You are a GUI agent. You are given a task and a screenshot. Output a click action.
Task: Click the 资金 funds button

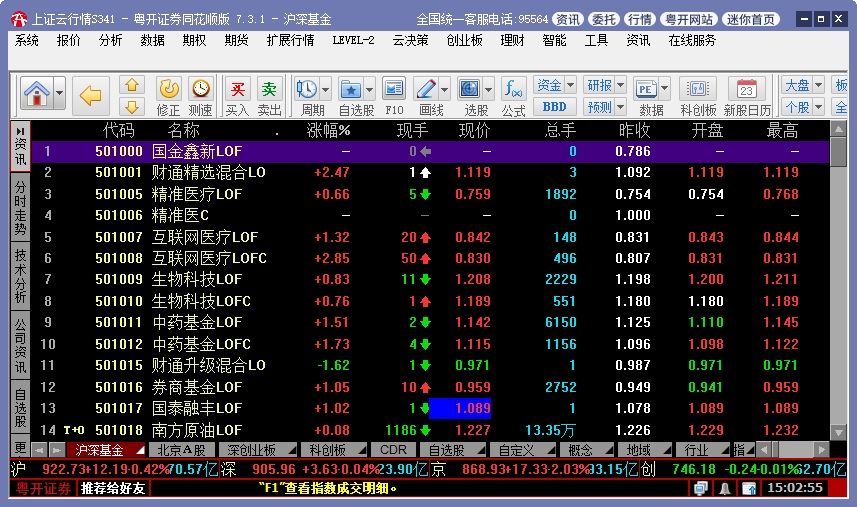(x=549, y=85)
